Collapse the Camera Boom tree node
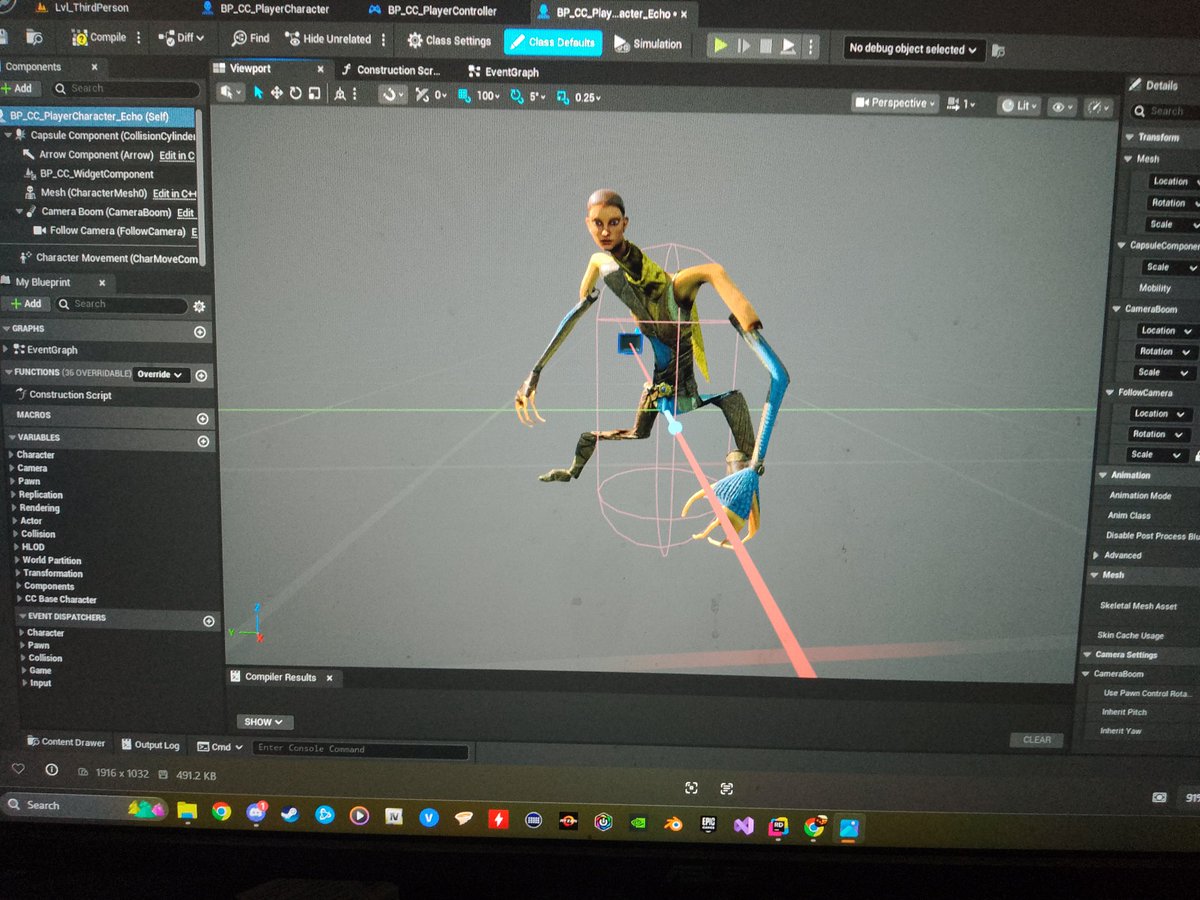The height and width of the screenshot is (900, 1200). (x=20, y=212)
